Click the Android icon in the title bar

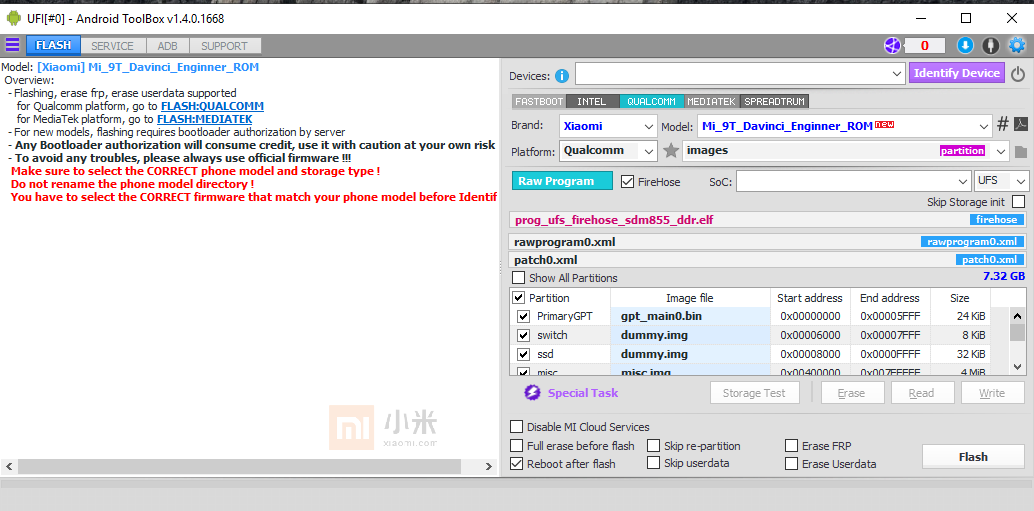click(13, 18)
